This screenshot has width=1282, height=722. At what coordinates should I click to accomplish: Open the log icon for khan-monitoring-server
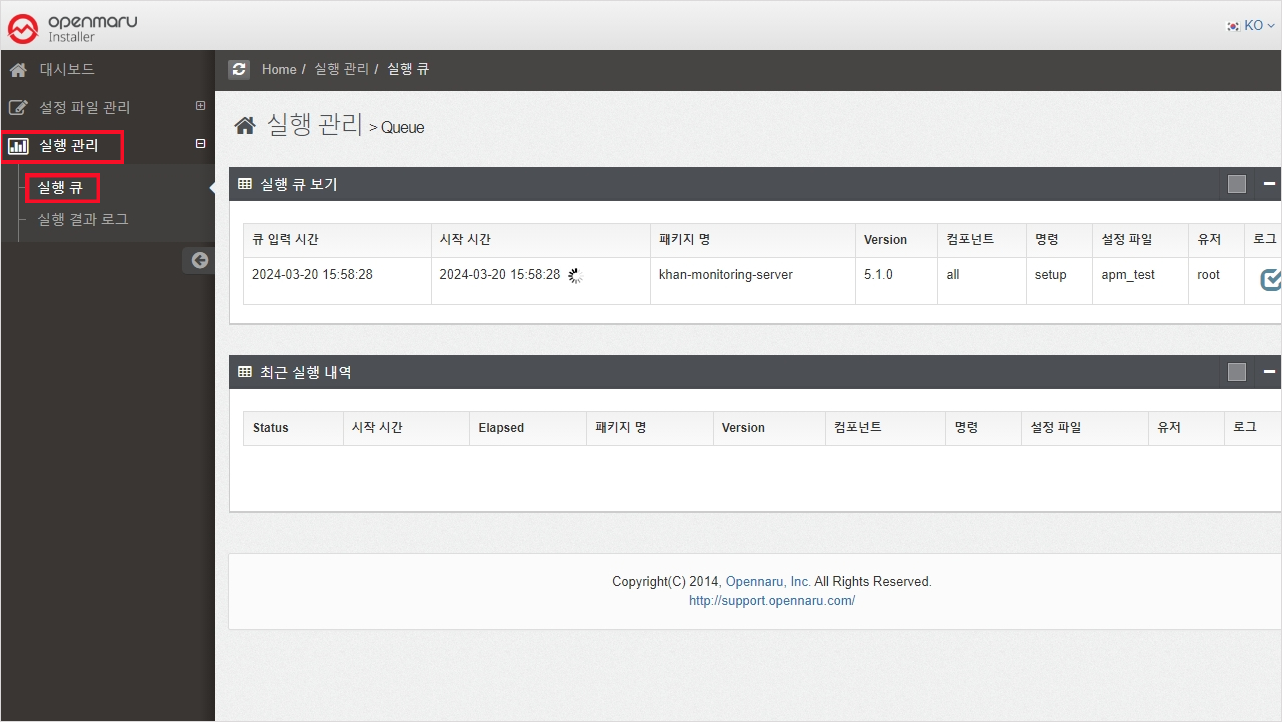pos(1270,280)
